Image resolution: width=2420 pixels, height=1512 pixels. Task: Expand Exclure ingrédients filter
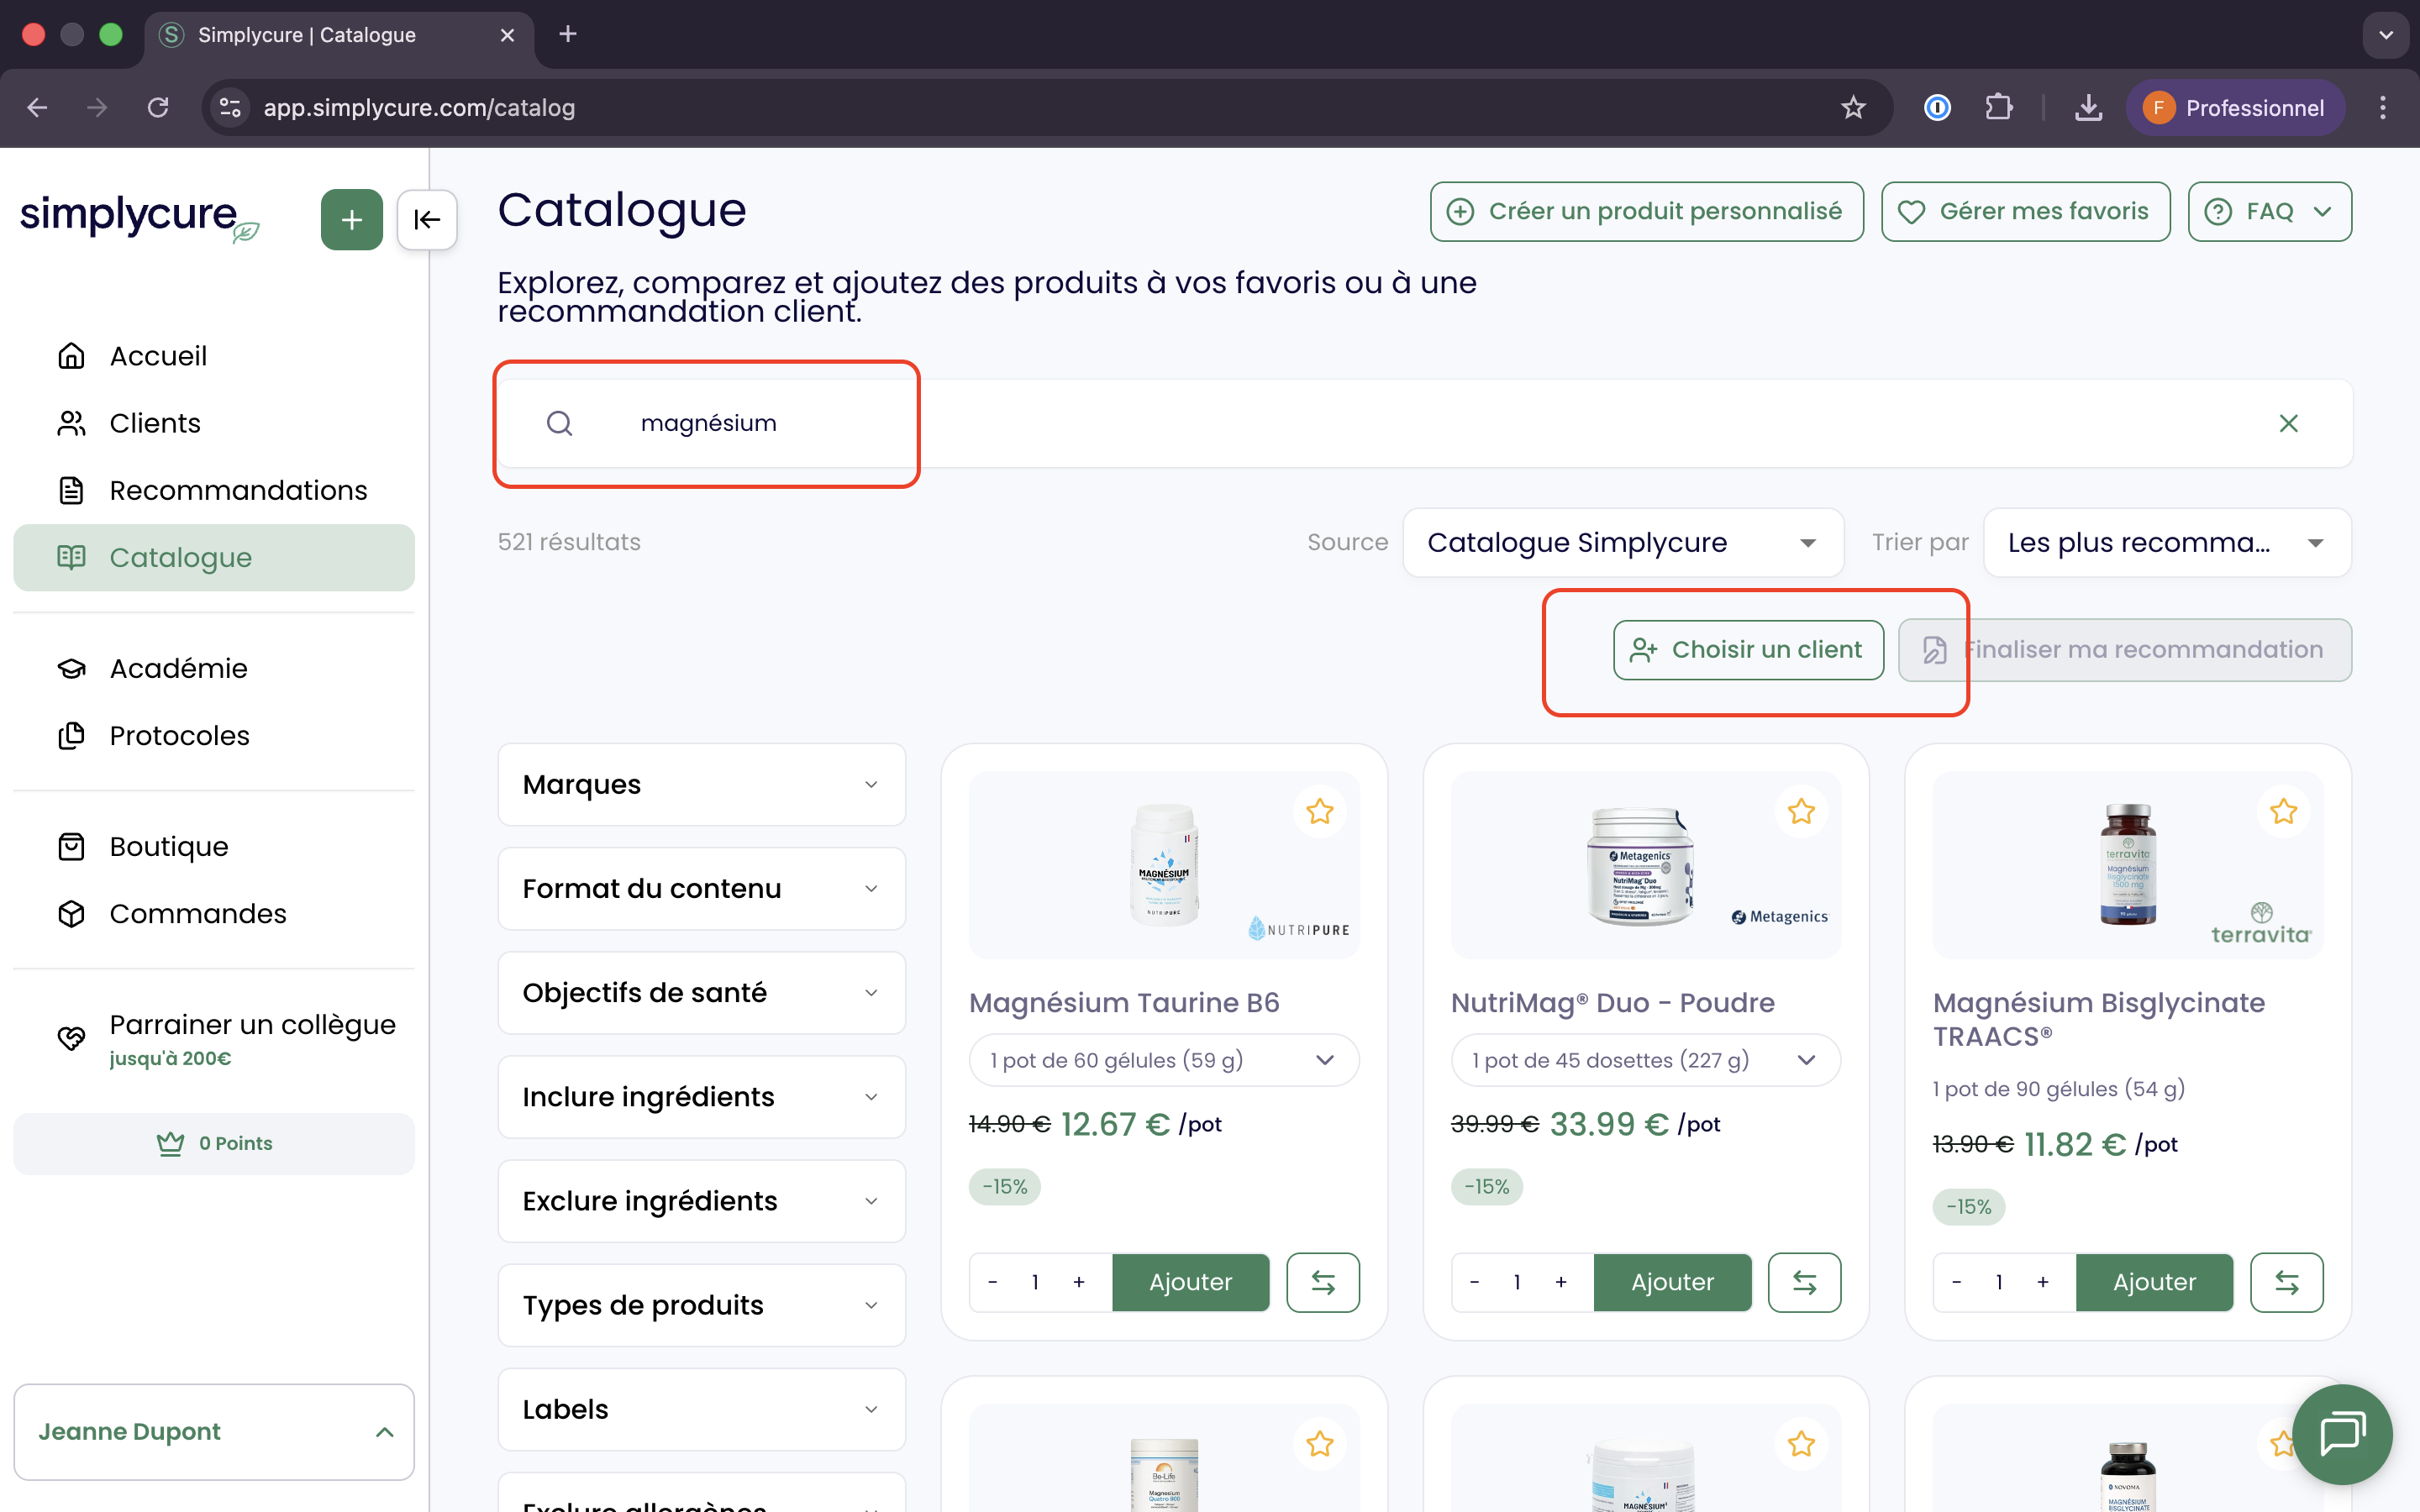coord(701,1200)
